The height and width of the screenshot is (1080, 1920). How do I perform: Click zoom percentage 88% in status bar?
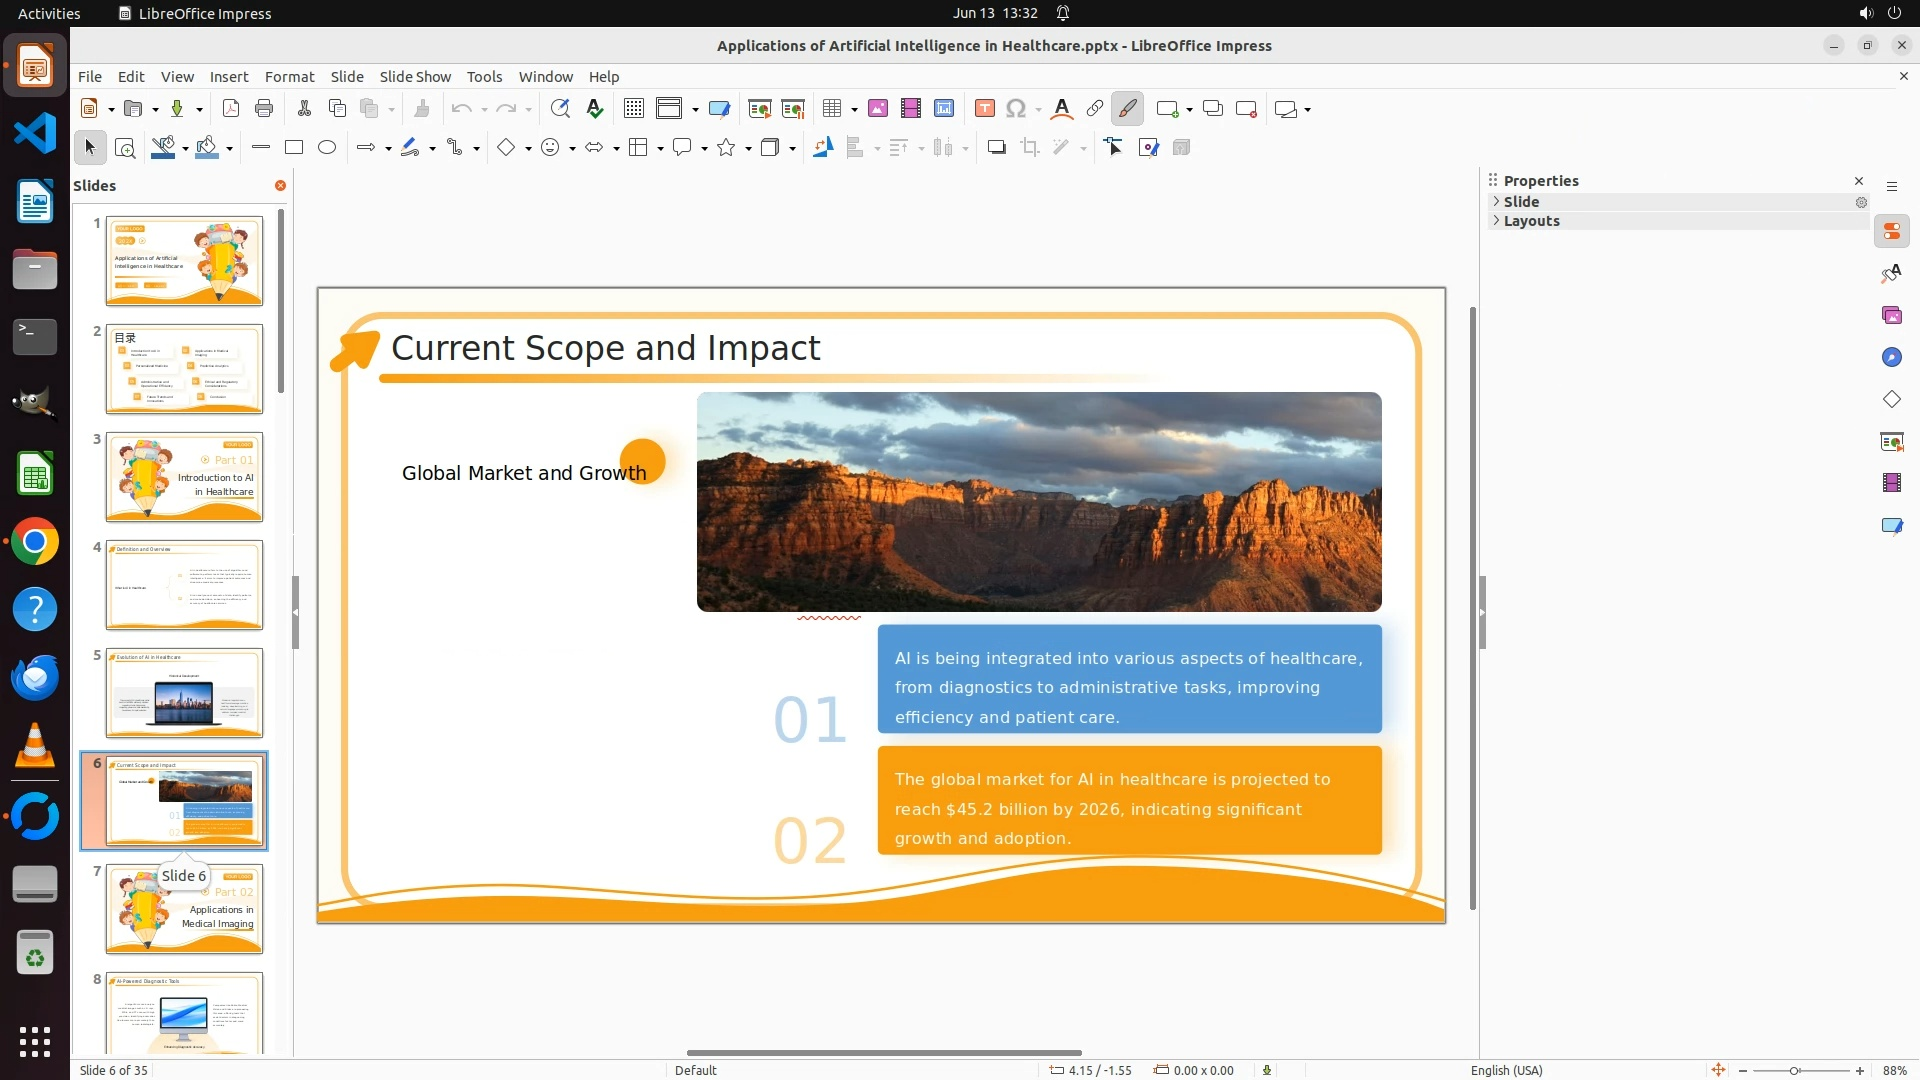[x=1894, y=1070]
